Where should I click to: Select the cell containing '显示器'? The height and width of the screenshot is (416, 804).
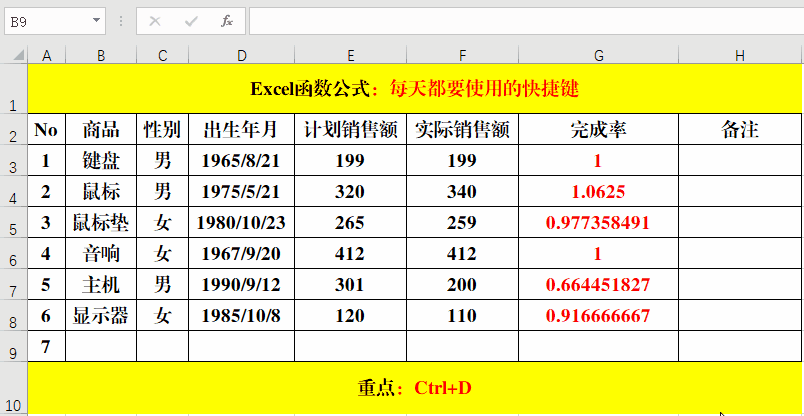(101, 315)
